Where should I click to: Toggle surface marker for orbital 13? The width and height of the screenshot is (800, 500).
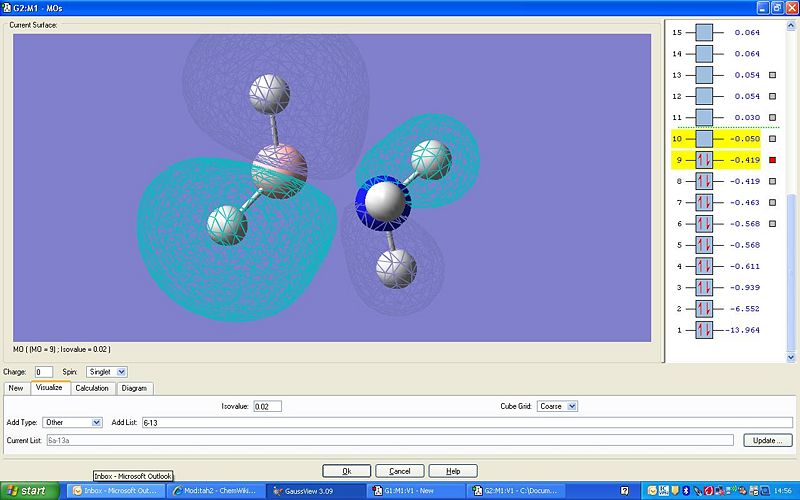click(772, 75)
